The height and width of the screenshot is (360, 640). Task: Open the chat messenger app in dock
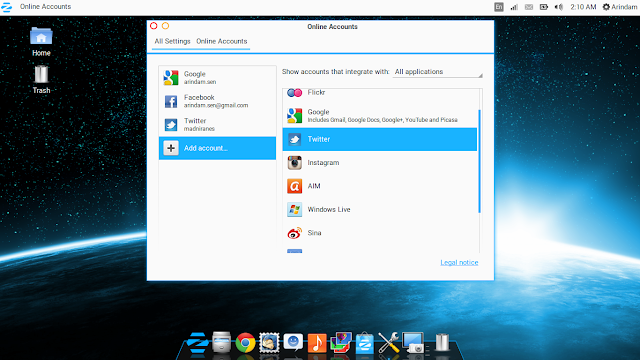(x=293, y=342)
